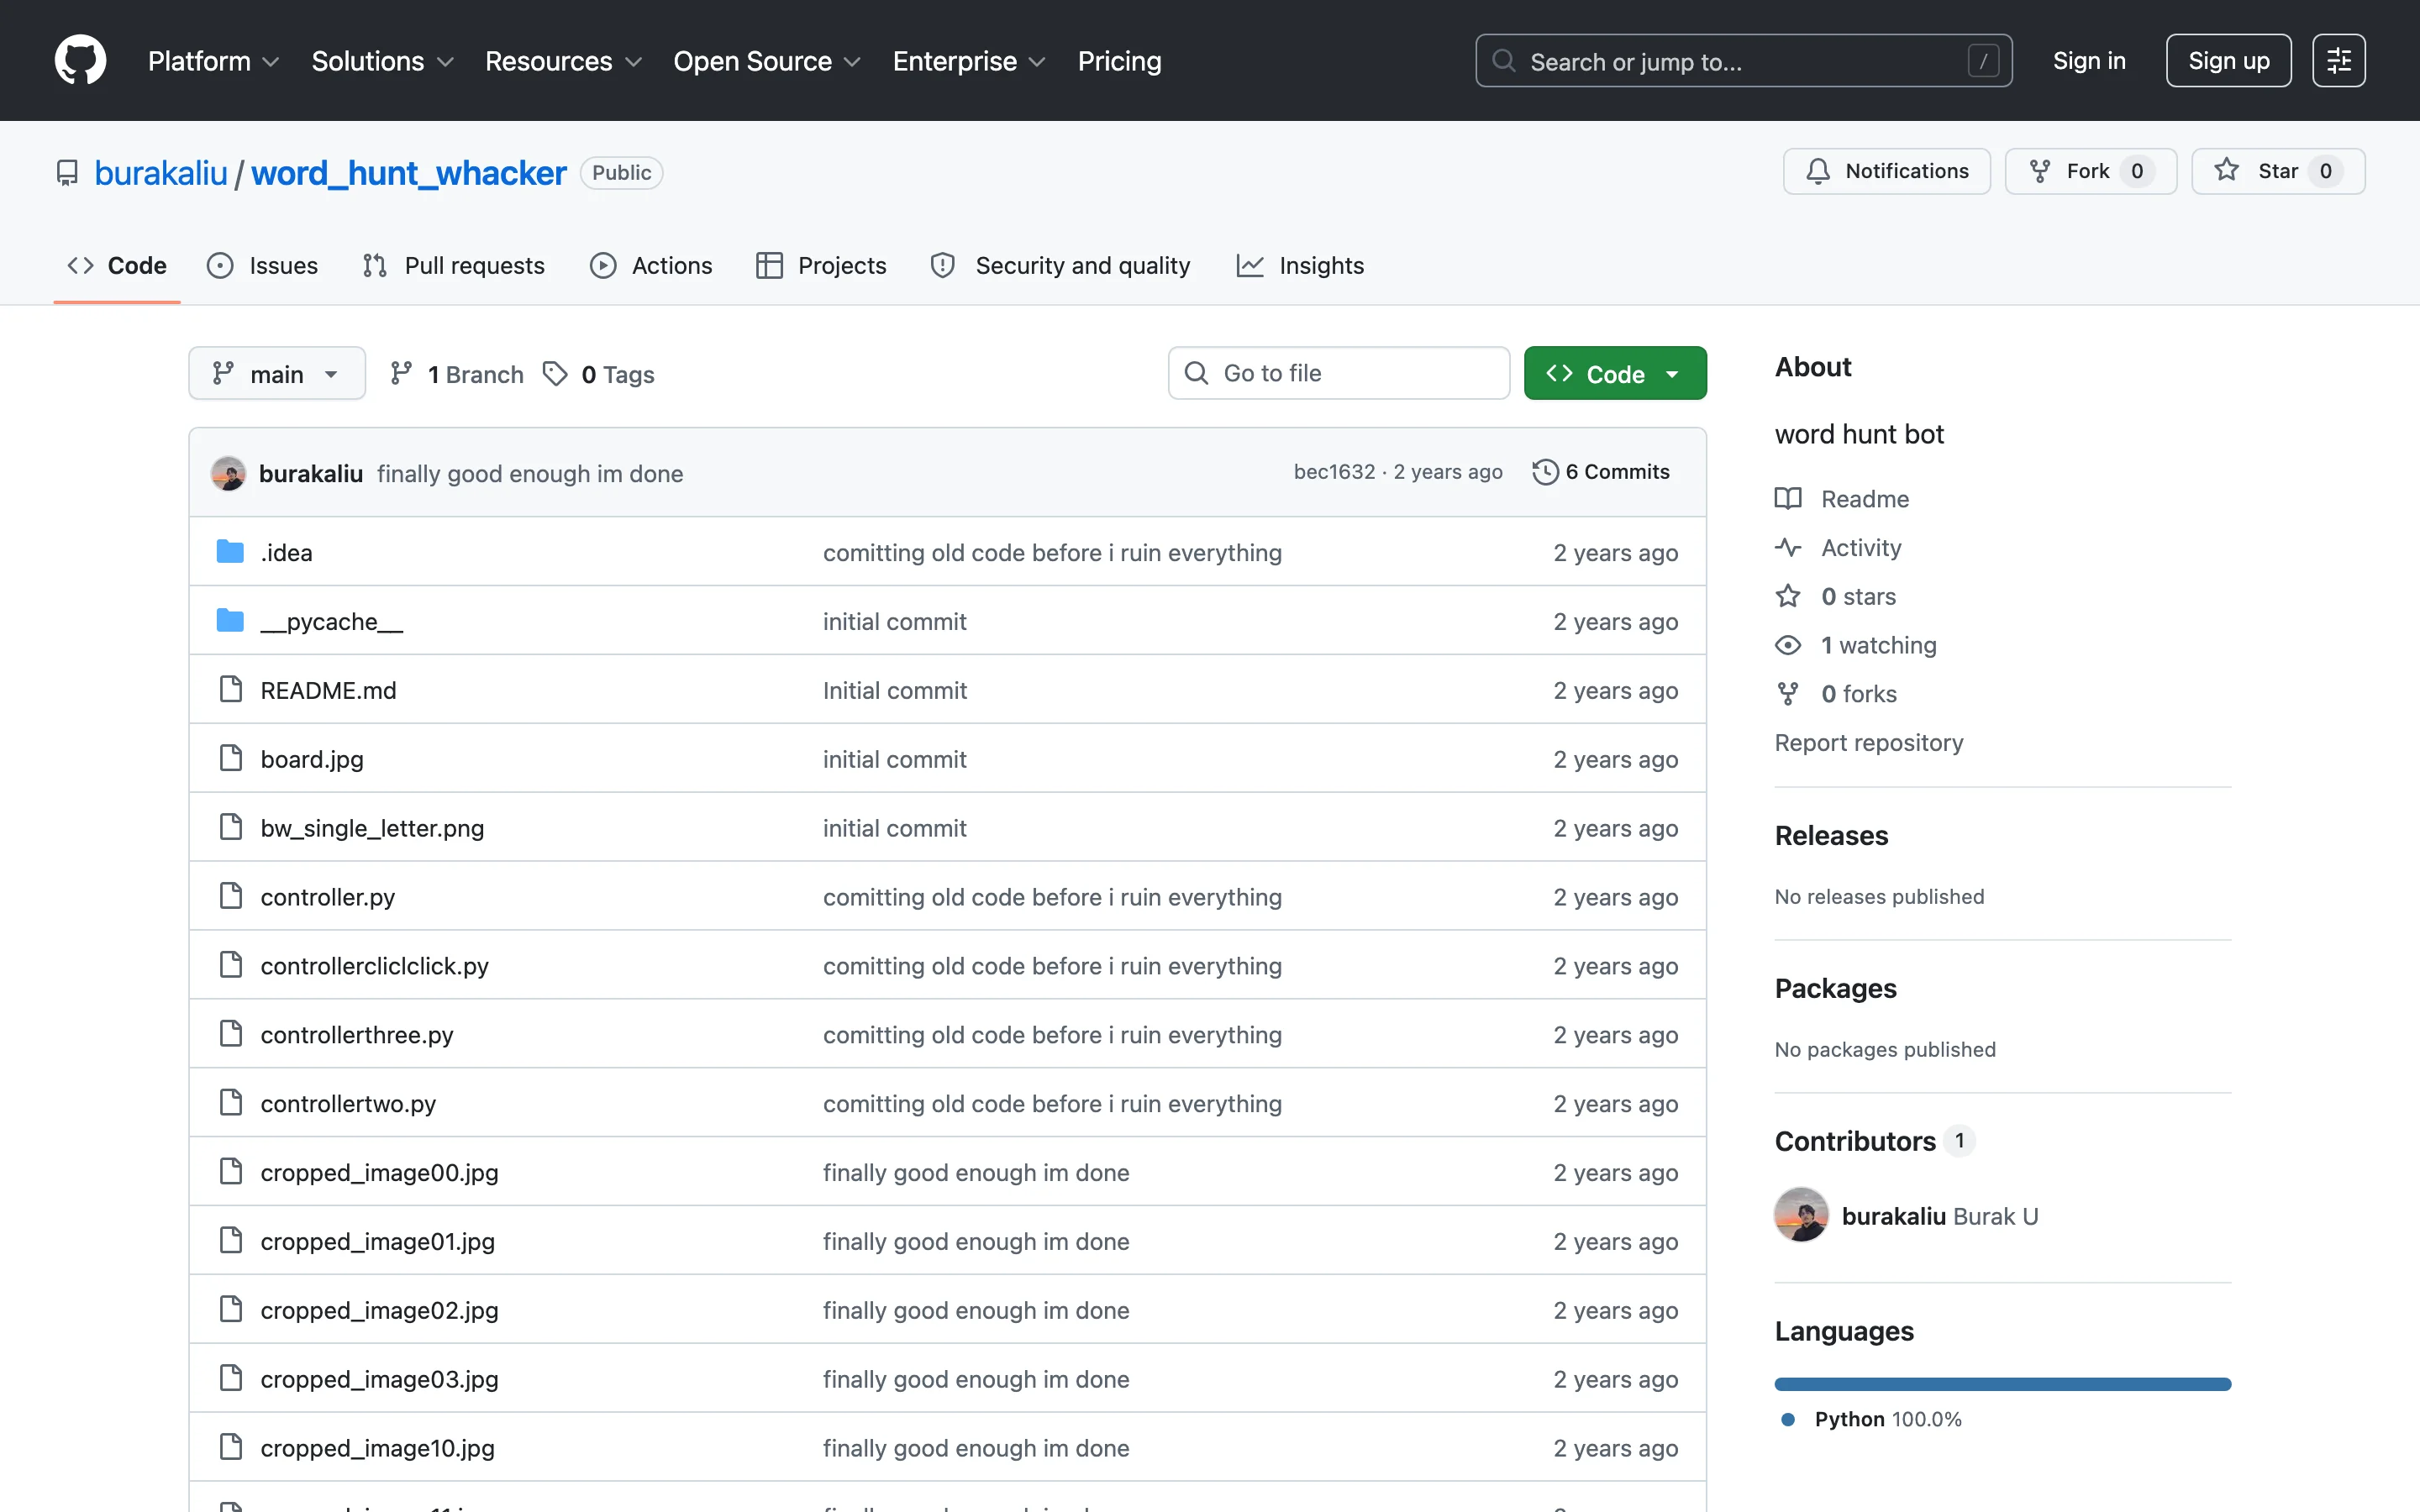Click the Activity pulse icon
Viewport: 2420px width, 1512px height.
[1788, 547]
